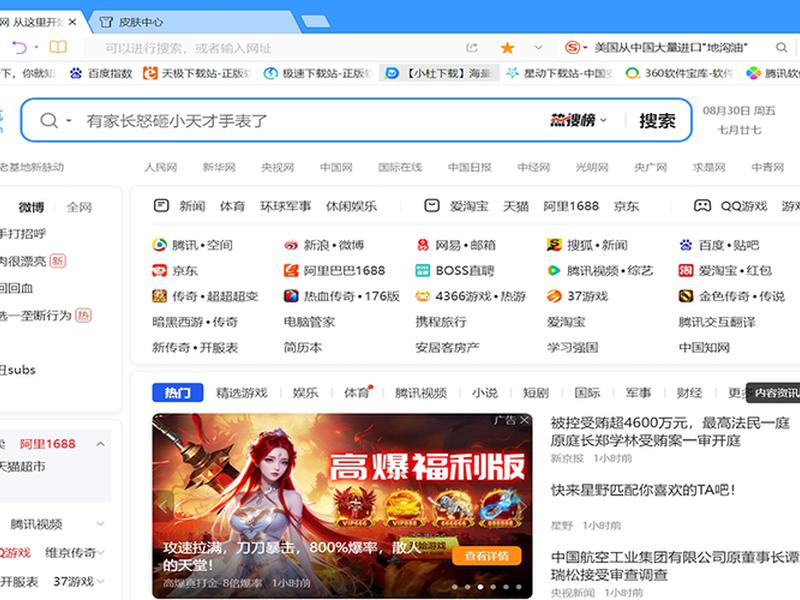This screenshot has height=600, width=800.
Task: Open the 小杜下载 bookmark
Action: pos(439,73)
